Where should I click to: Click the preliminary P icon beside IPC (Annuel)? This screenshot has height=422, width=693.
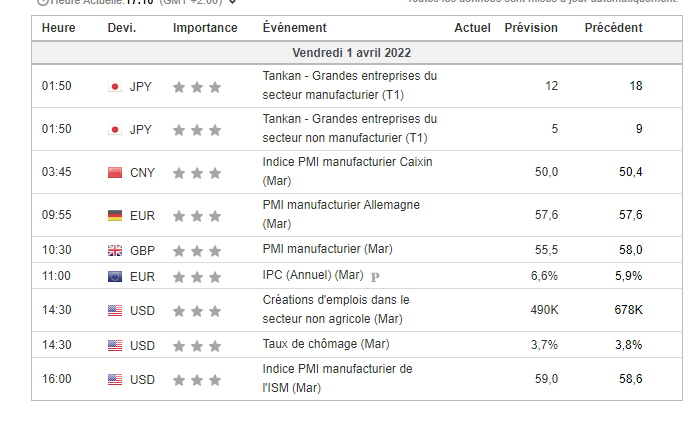[x=375, y=276]
